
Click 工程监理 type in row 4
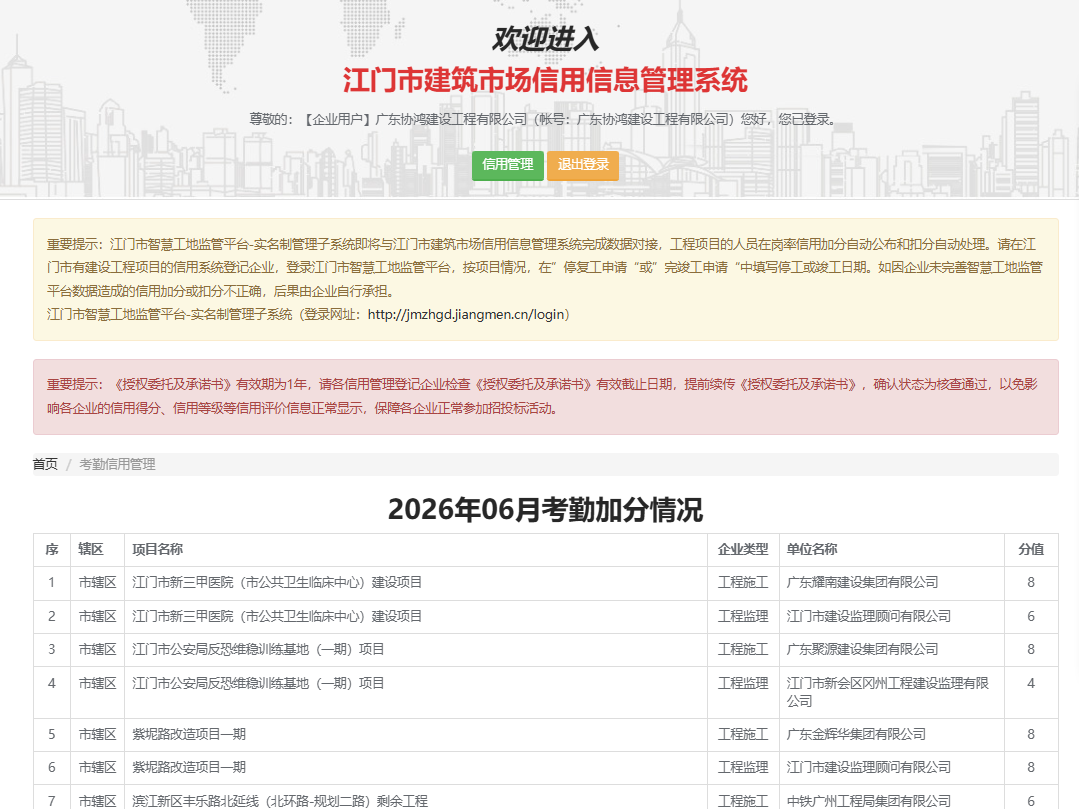tap(743, 684)
